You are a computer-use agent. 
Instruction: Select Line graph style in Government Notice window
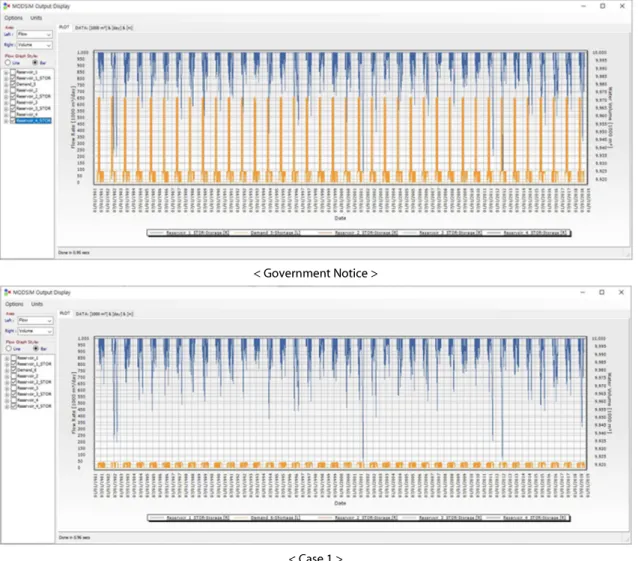pos(8,63)
